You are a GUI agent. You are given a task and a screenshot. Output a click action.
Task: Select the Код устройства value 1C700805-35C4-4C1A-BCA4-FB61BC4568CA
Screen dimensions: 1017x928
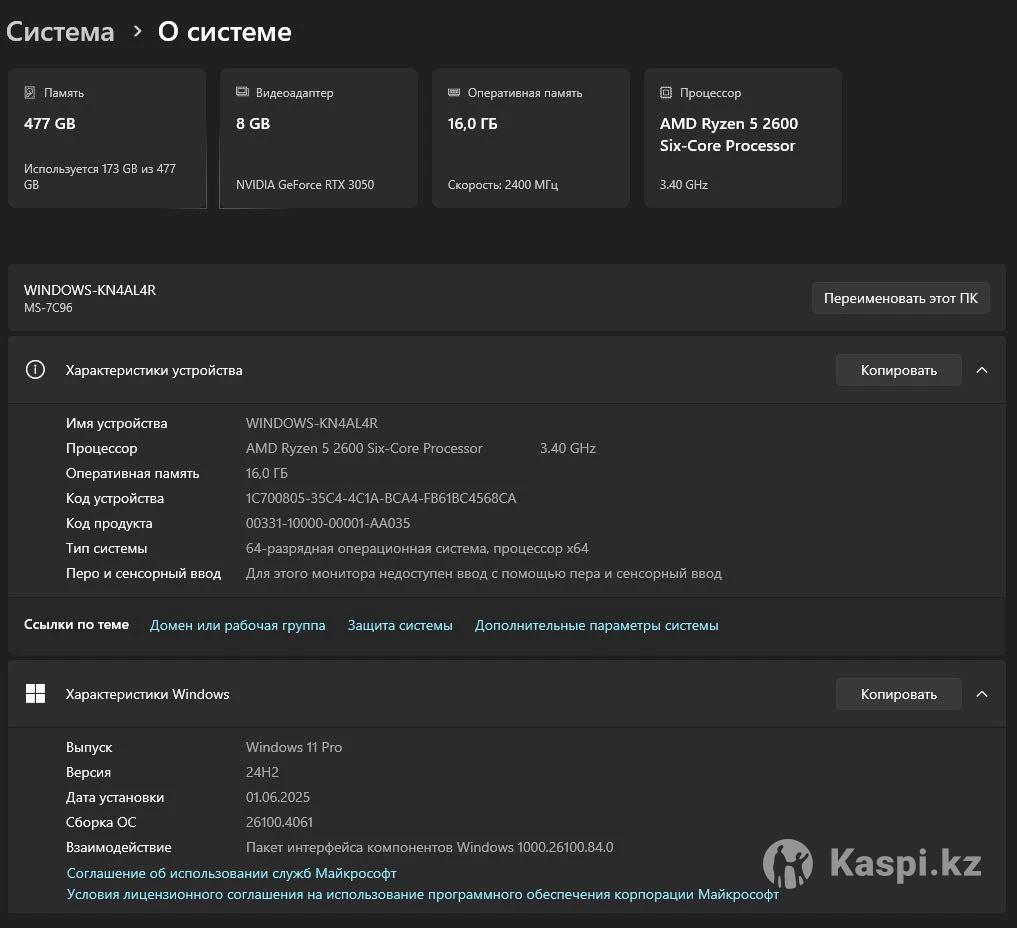(x=381, y=498)
